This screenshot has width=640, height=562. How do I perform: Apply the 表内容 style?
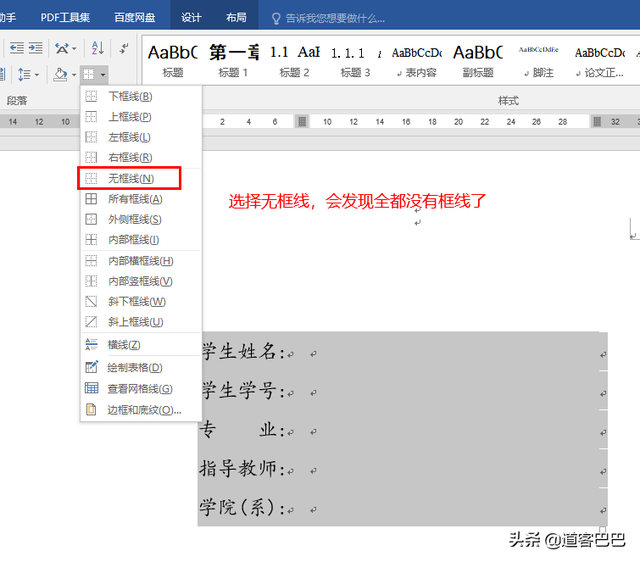(x=416, y=61)
